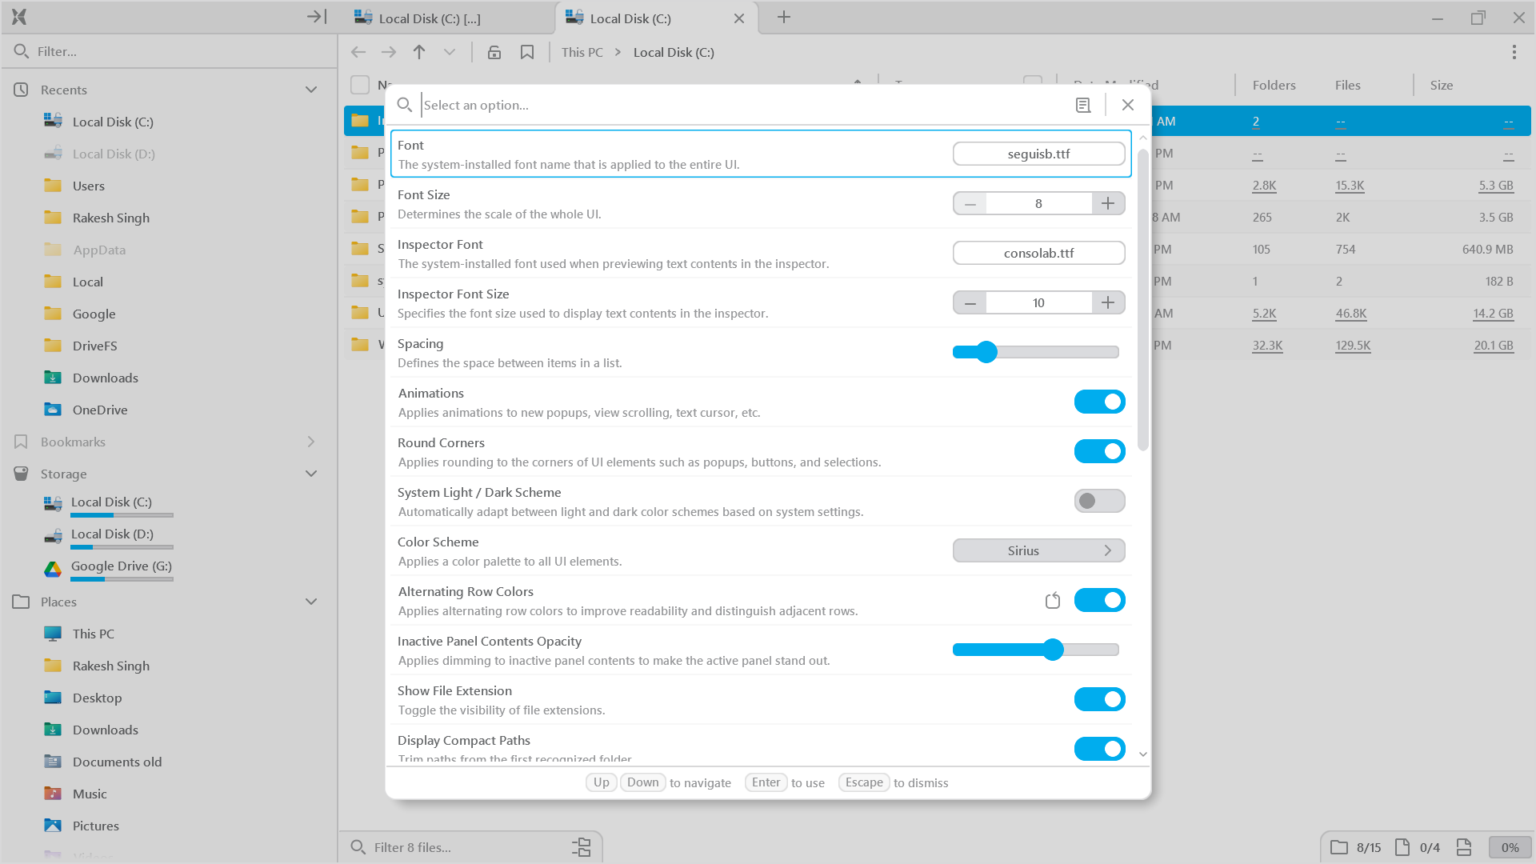Go back to the previous folder
This screenshot has width=1536, height=864.
coord(358,52)
